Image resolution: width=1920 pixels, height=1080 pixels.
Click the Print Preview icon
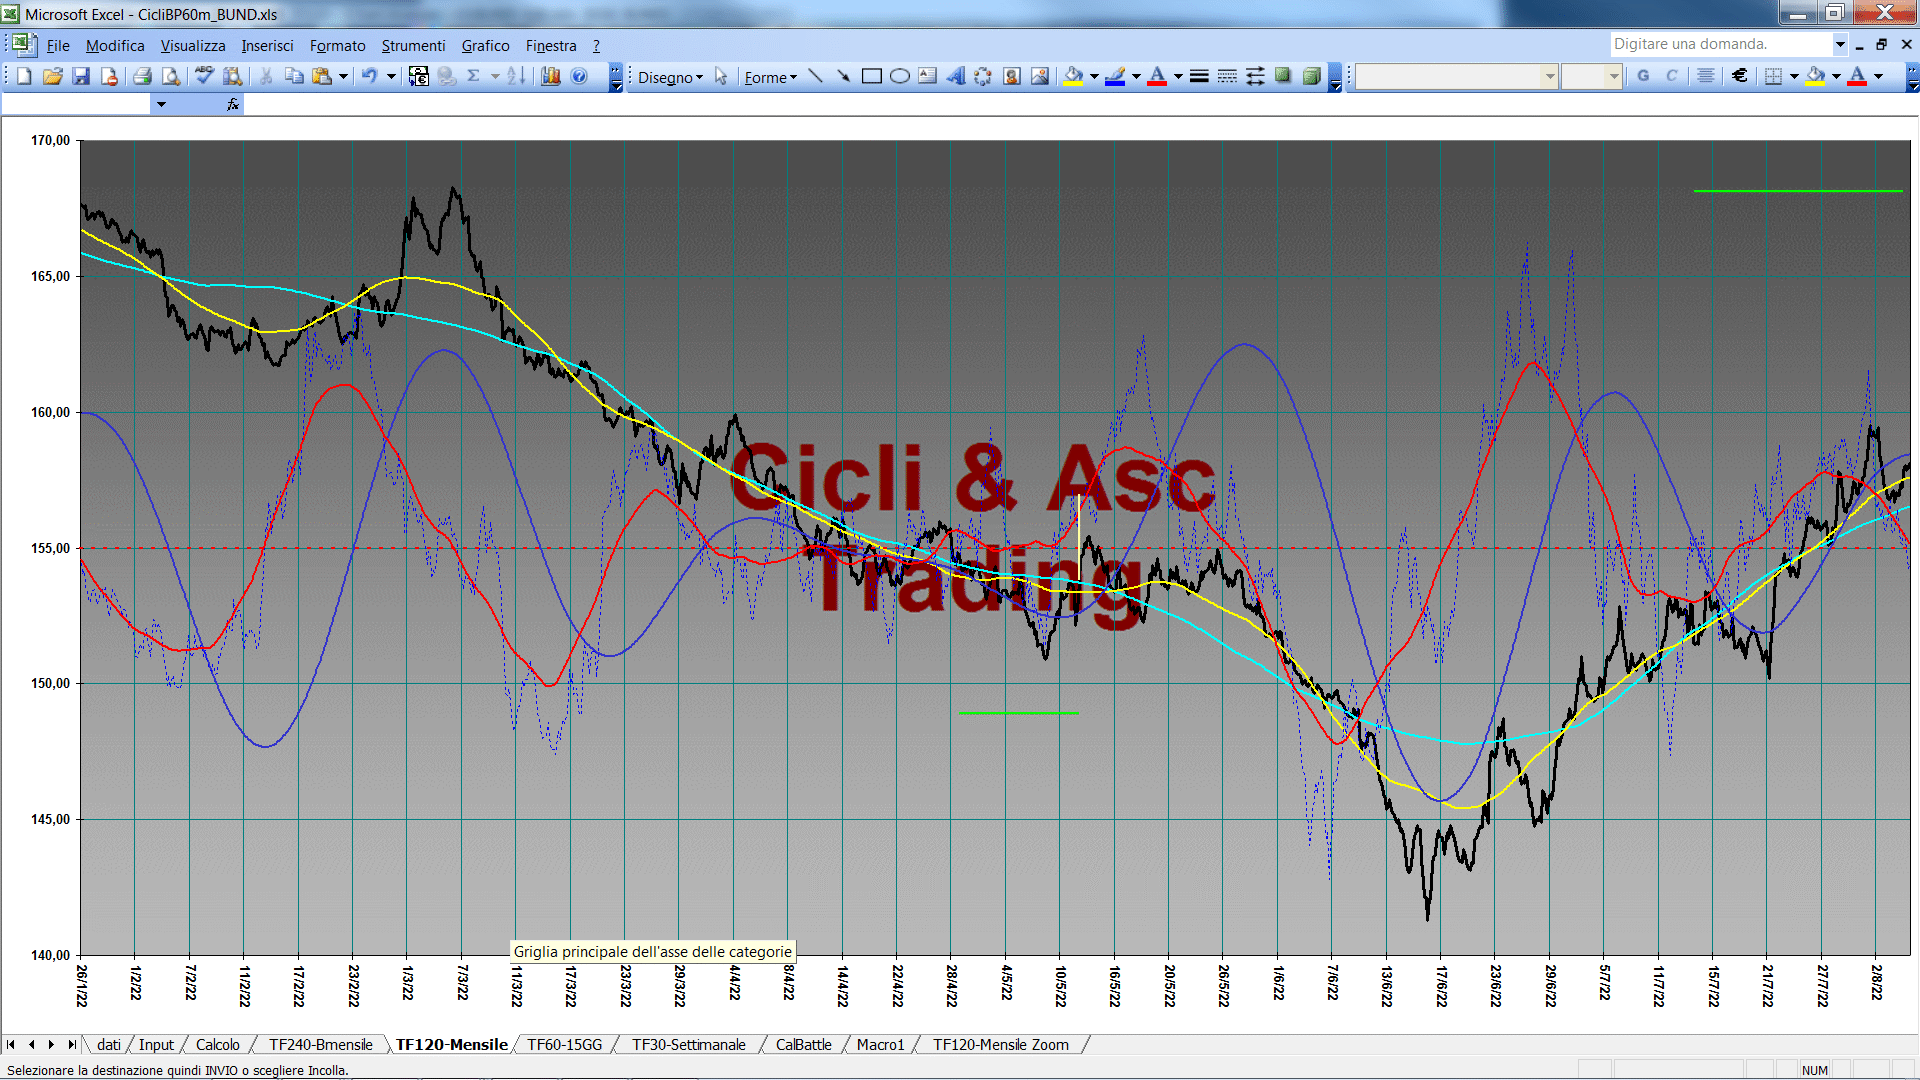(171, 76)
